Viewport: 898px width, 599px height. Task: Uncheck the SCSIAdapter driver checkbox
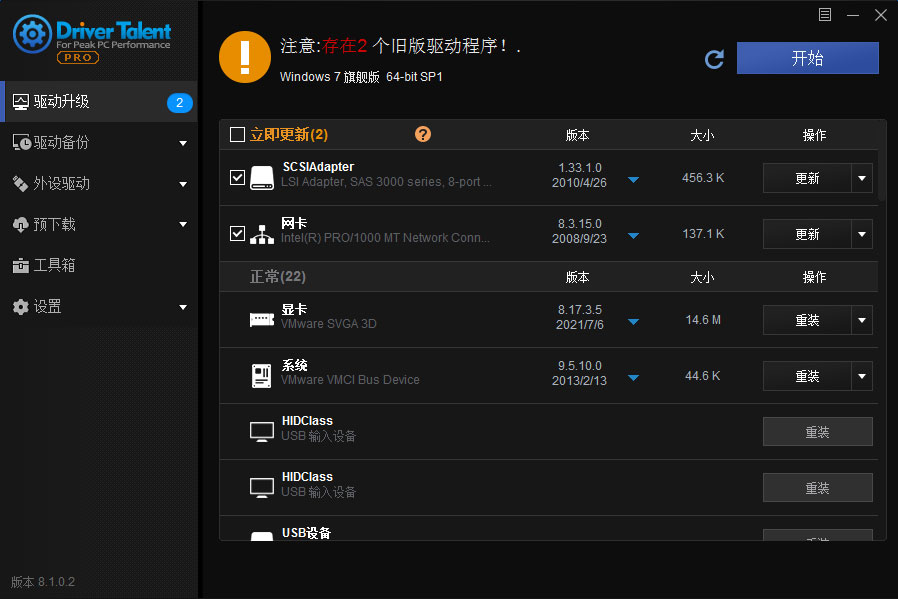(x=237, y=177)
